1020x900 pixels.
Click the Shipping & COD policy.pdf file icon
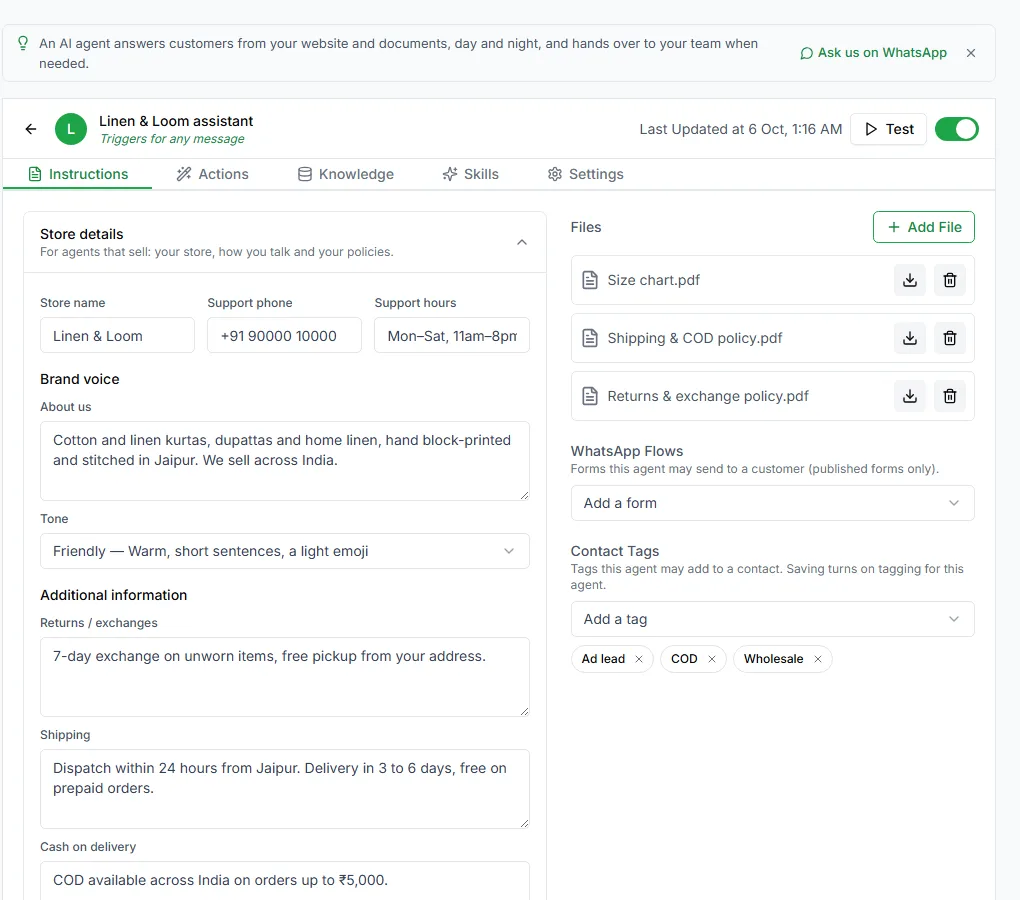(589, 338)
